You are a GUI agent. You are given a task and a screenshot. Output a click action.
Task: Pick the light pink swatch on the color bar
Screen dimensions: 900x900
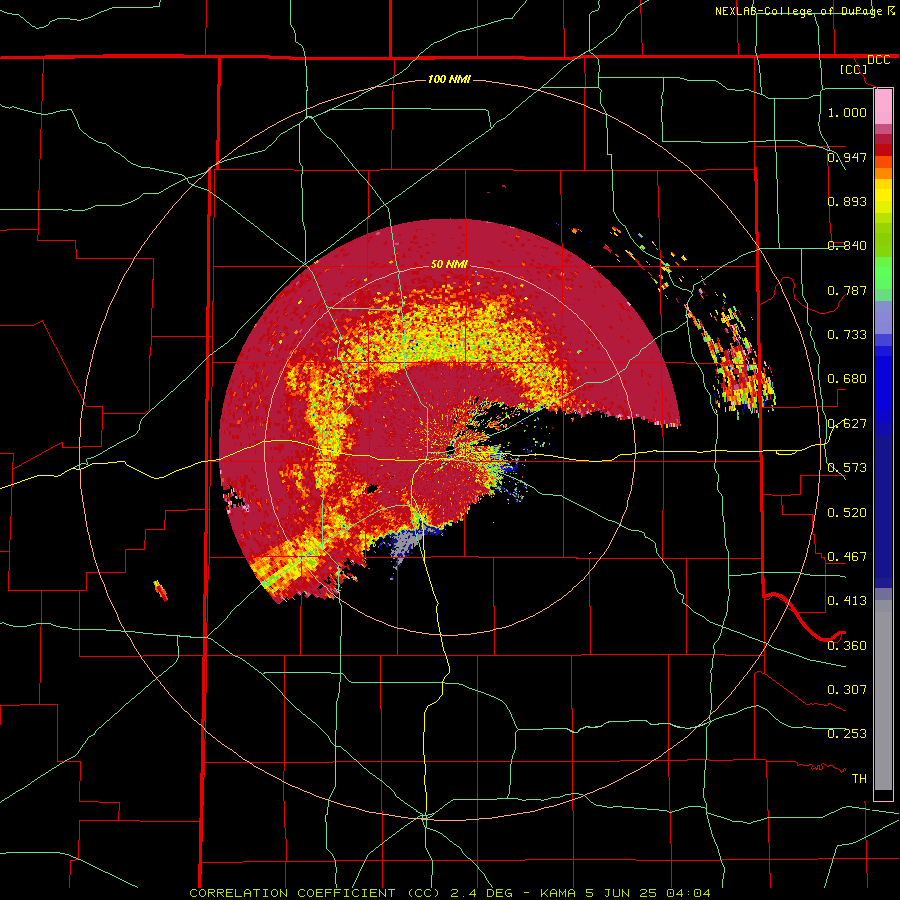pos(883,107)
